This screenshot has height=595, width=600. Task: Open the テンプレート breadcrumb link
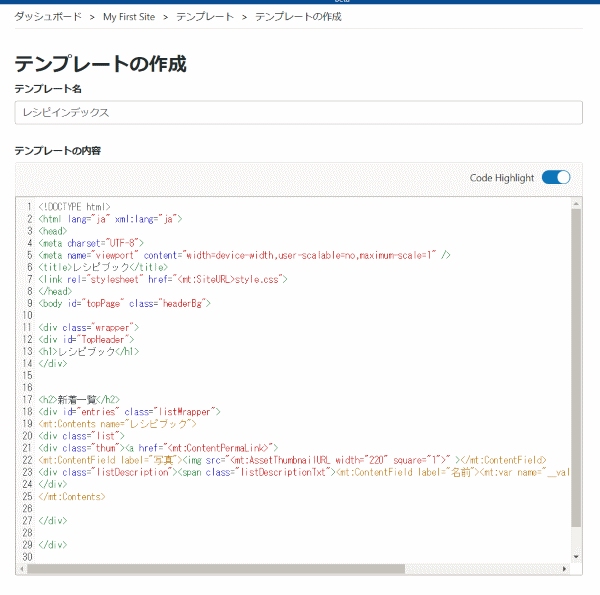(x=205, y=16)
